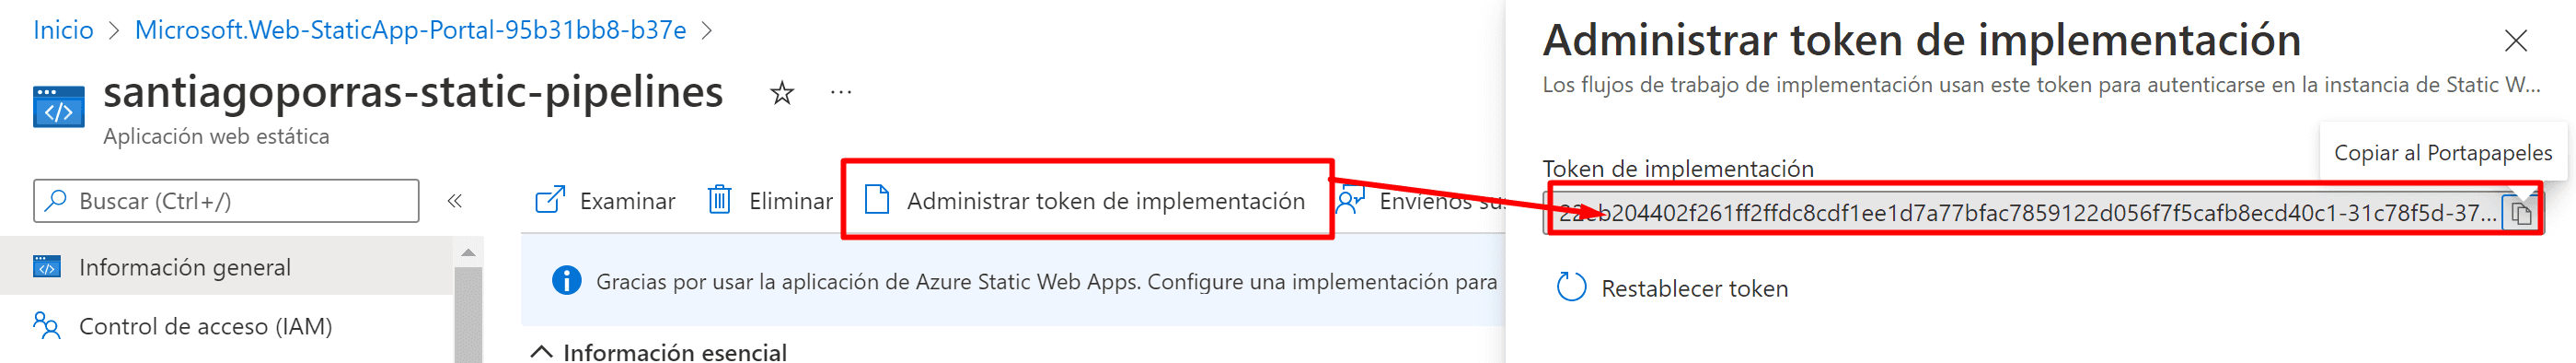Click the static web app resource icon

point(58,108)
